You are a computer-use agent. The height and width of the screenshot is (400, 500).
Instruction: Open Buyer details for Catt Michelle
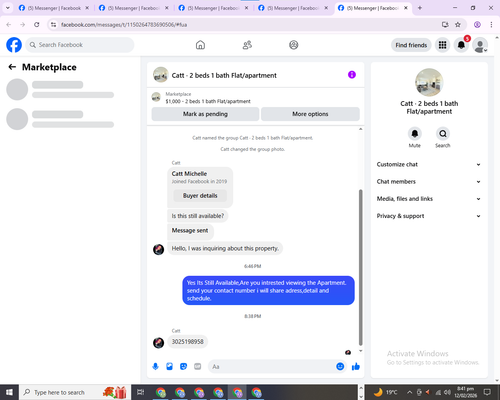pos(200,196)
